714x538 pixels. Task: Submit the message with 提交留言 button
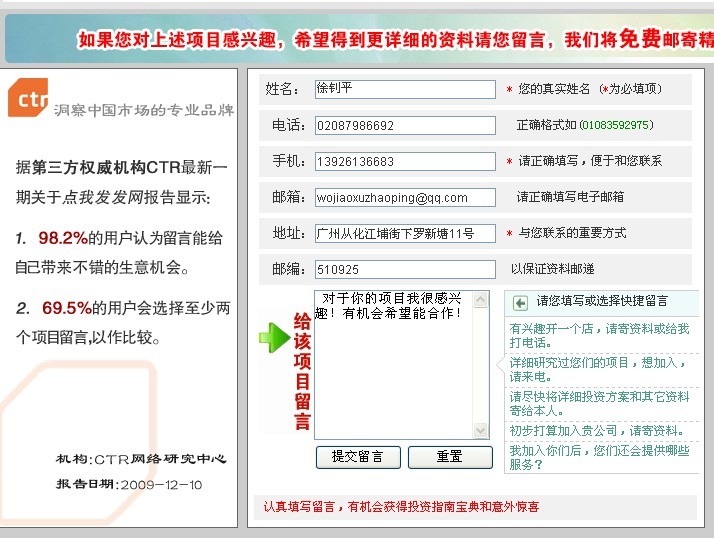358,457
